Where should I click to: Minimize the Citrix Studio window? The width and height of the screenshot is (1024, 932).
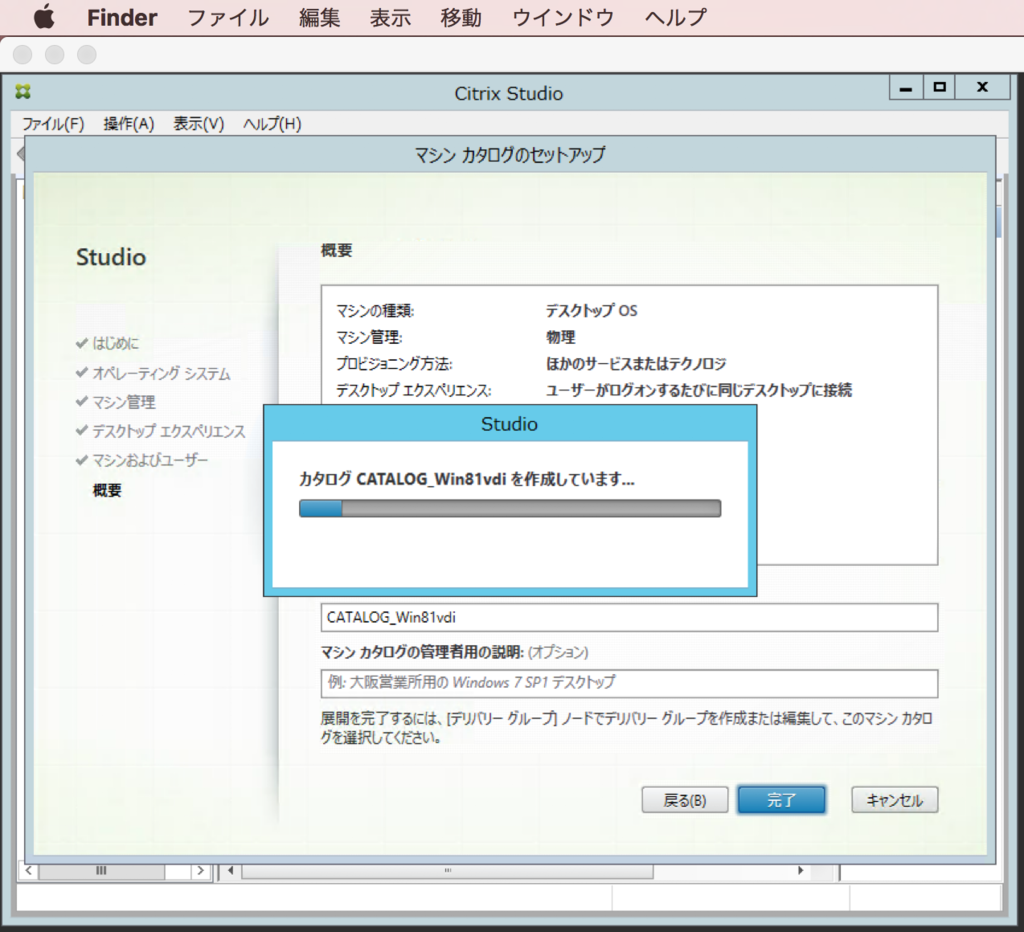coord(906,88)
